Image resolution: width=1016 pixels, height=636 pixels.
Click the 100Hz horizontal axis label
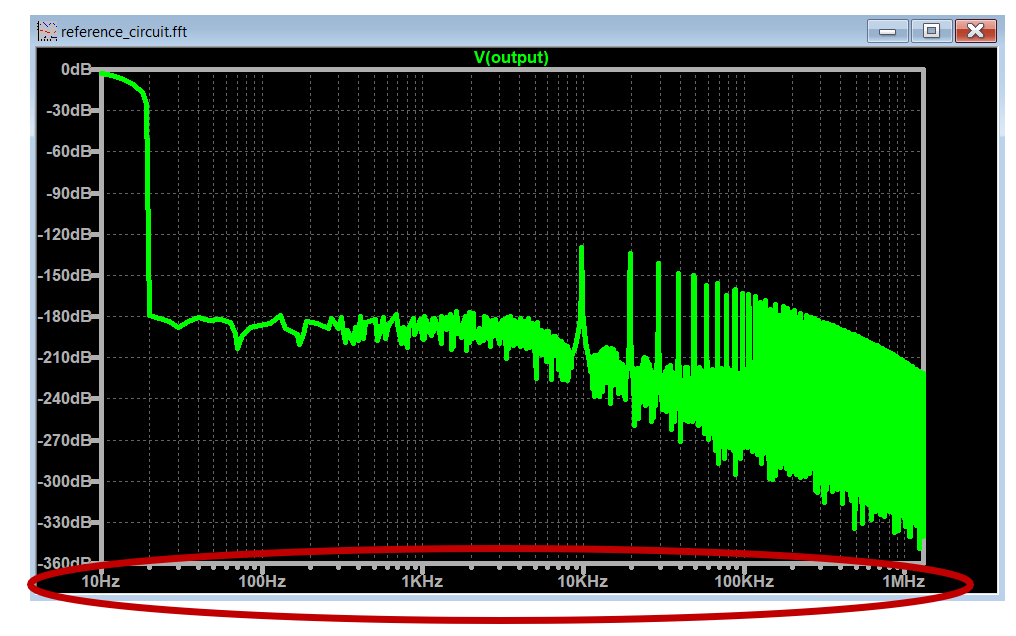point(261,581)
